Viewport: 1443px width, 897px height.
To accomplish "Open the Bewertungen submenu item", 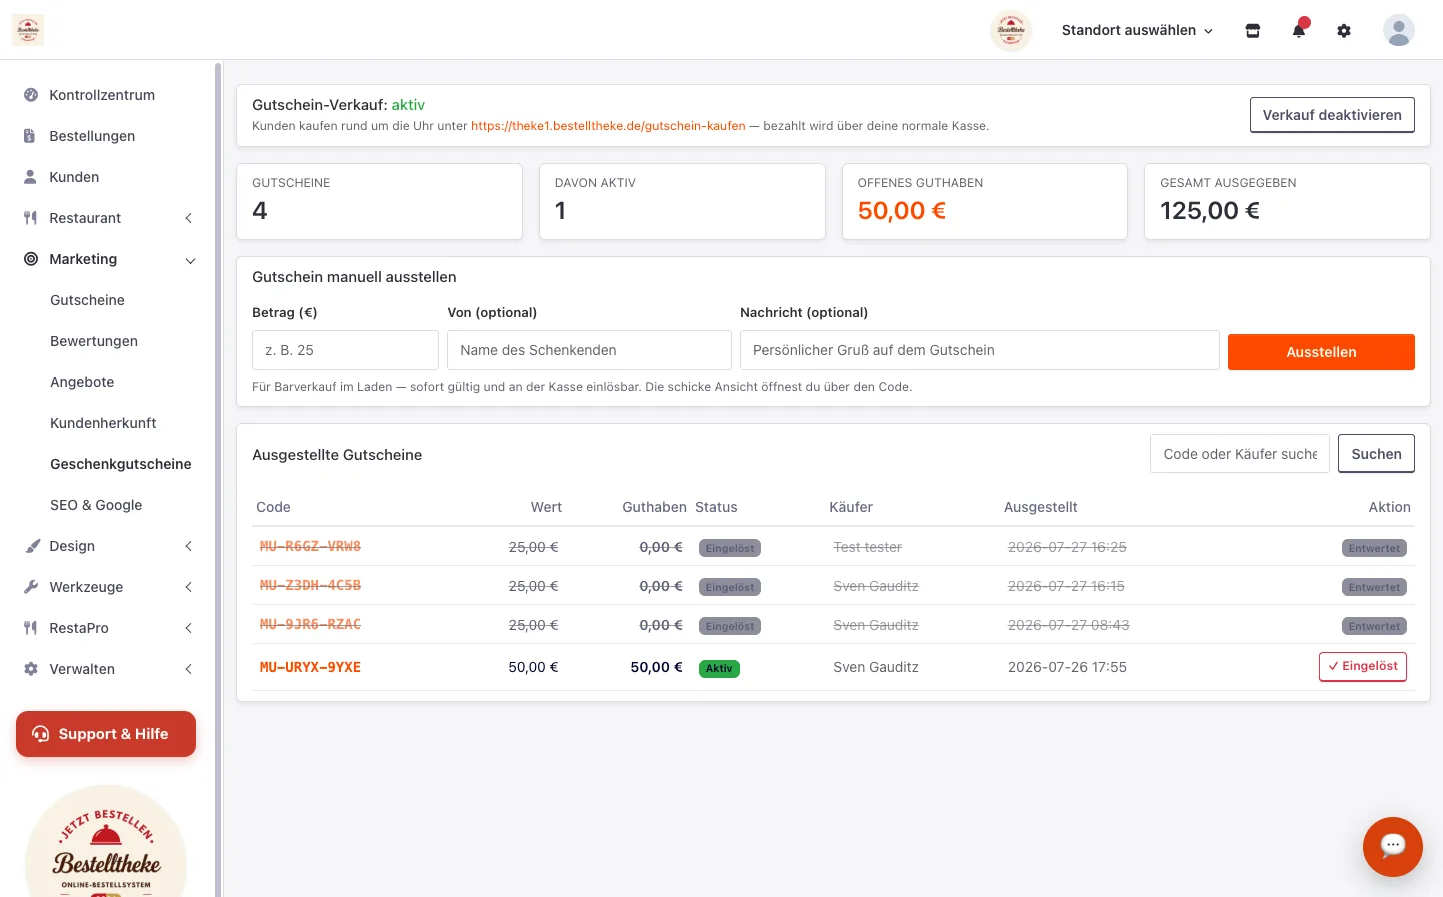I will point(94,341).
